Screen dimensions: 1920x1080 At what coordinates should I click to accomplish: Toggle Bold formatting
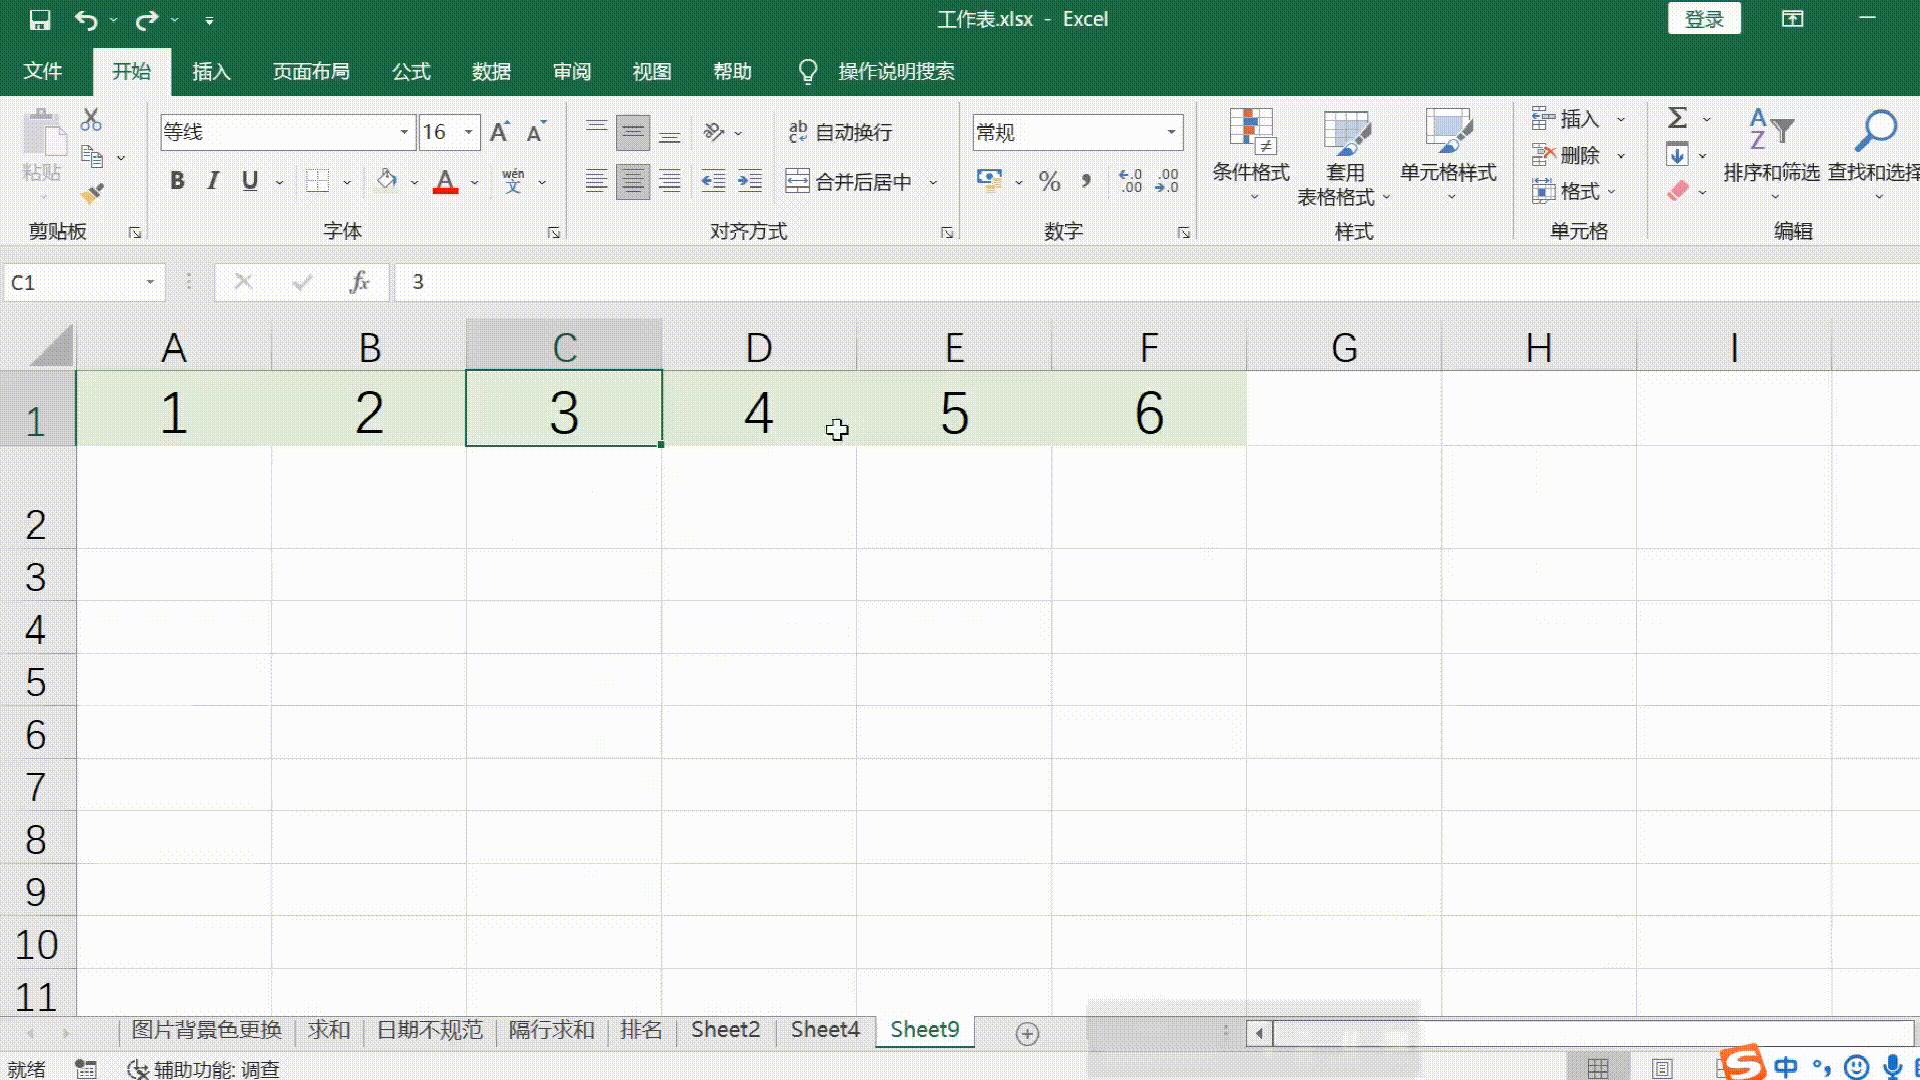(x=177, y=182)
